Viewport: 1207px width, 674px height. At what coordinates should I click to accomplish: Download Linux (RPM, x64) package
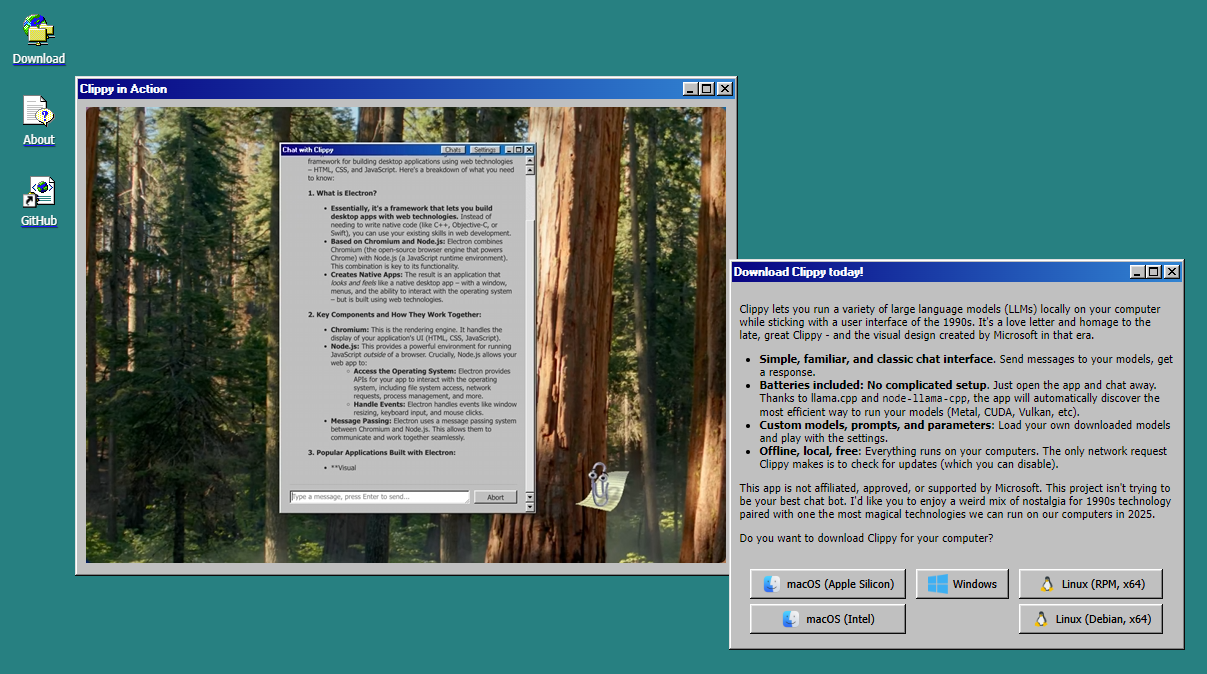coord(1091,584)
